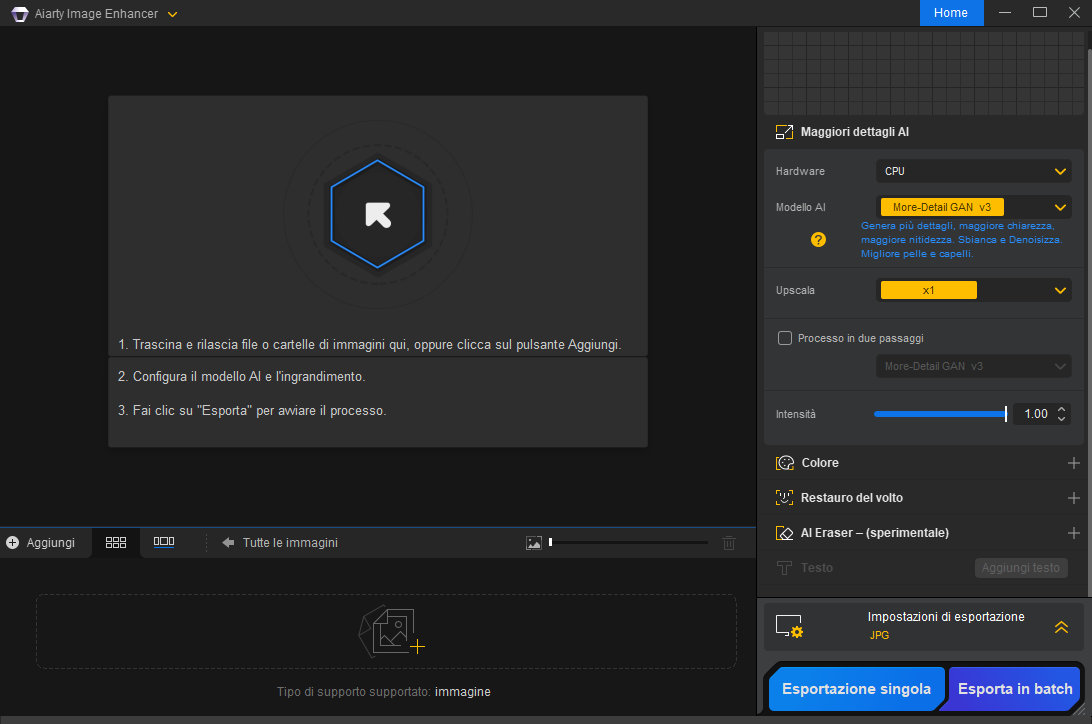Click the Esporta in batch button

tap(1014, 689)
